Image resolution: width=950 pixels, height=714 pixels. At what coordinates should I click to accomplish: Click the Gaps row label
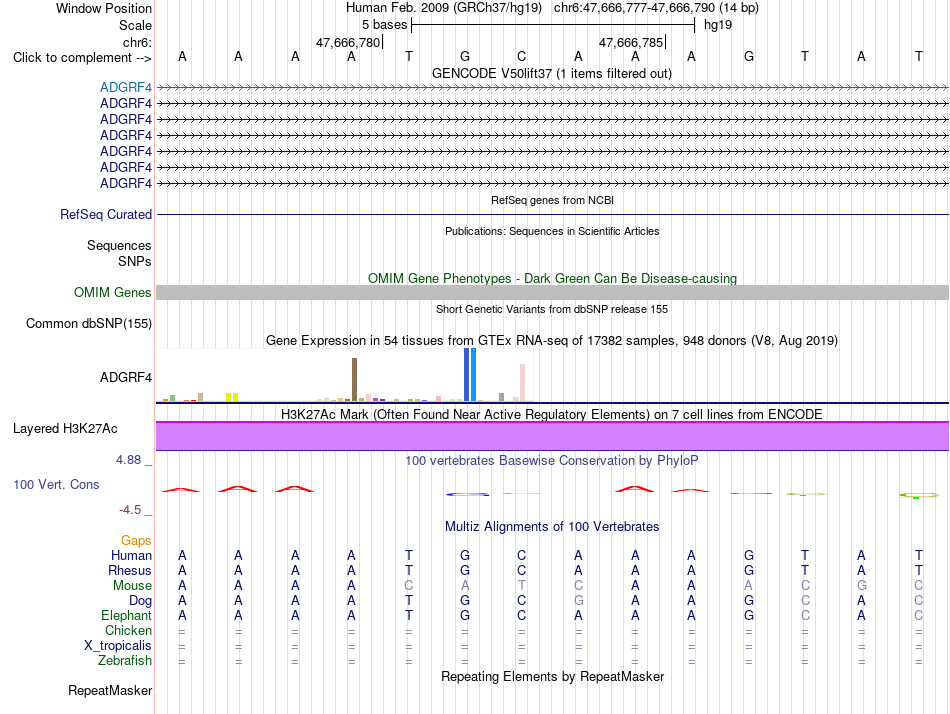(x=136, y=541)
